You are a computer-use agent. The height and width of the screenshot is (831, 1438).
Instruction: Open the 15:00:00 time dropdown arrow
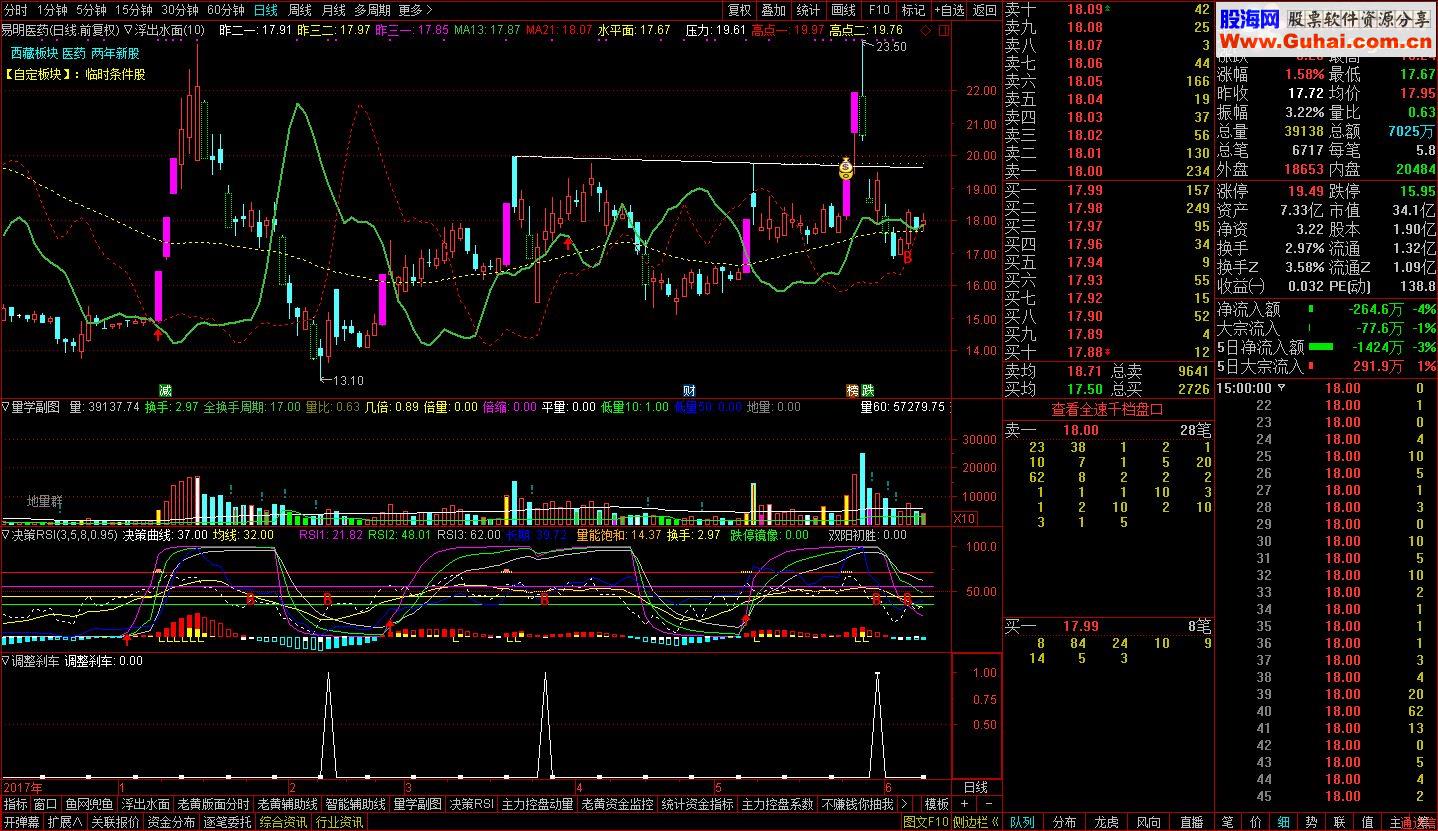1281,388
